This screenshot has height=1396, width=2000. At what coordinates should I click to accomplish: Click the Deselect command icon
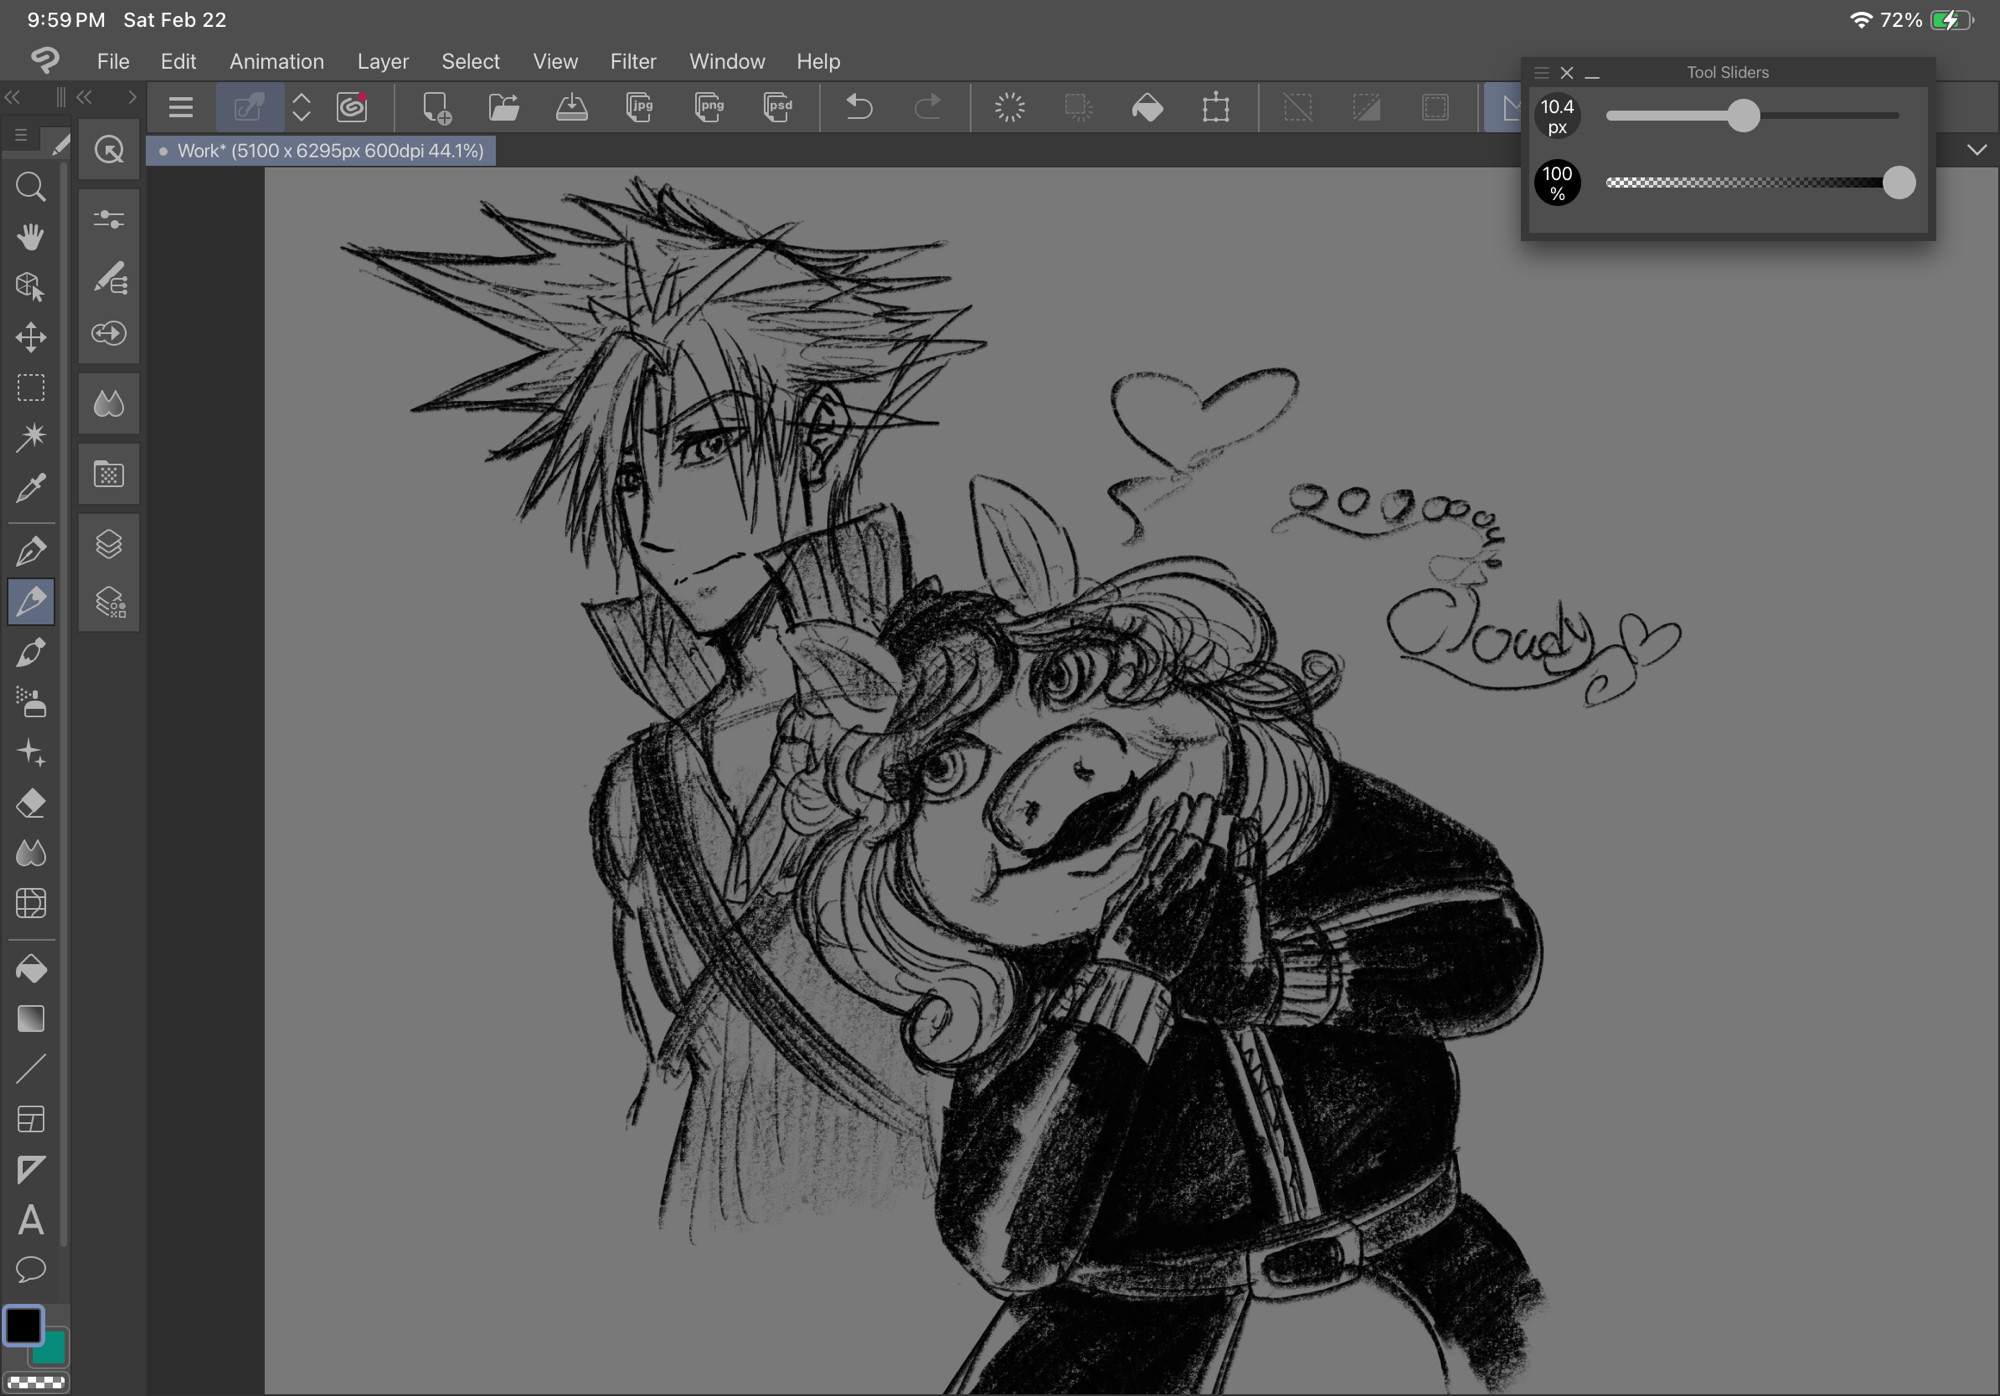1298,107
